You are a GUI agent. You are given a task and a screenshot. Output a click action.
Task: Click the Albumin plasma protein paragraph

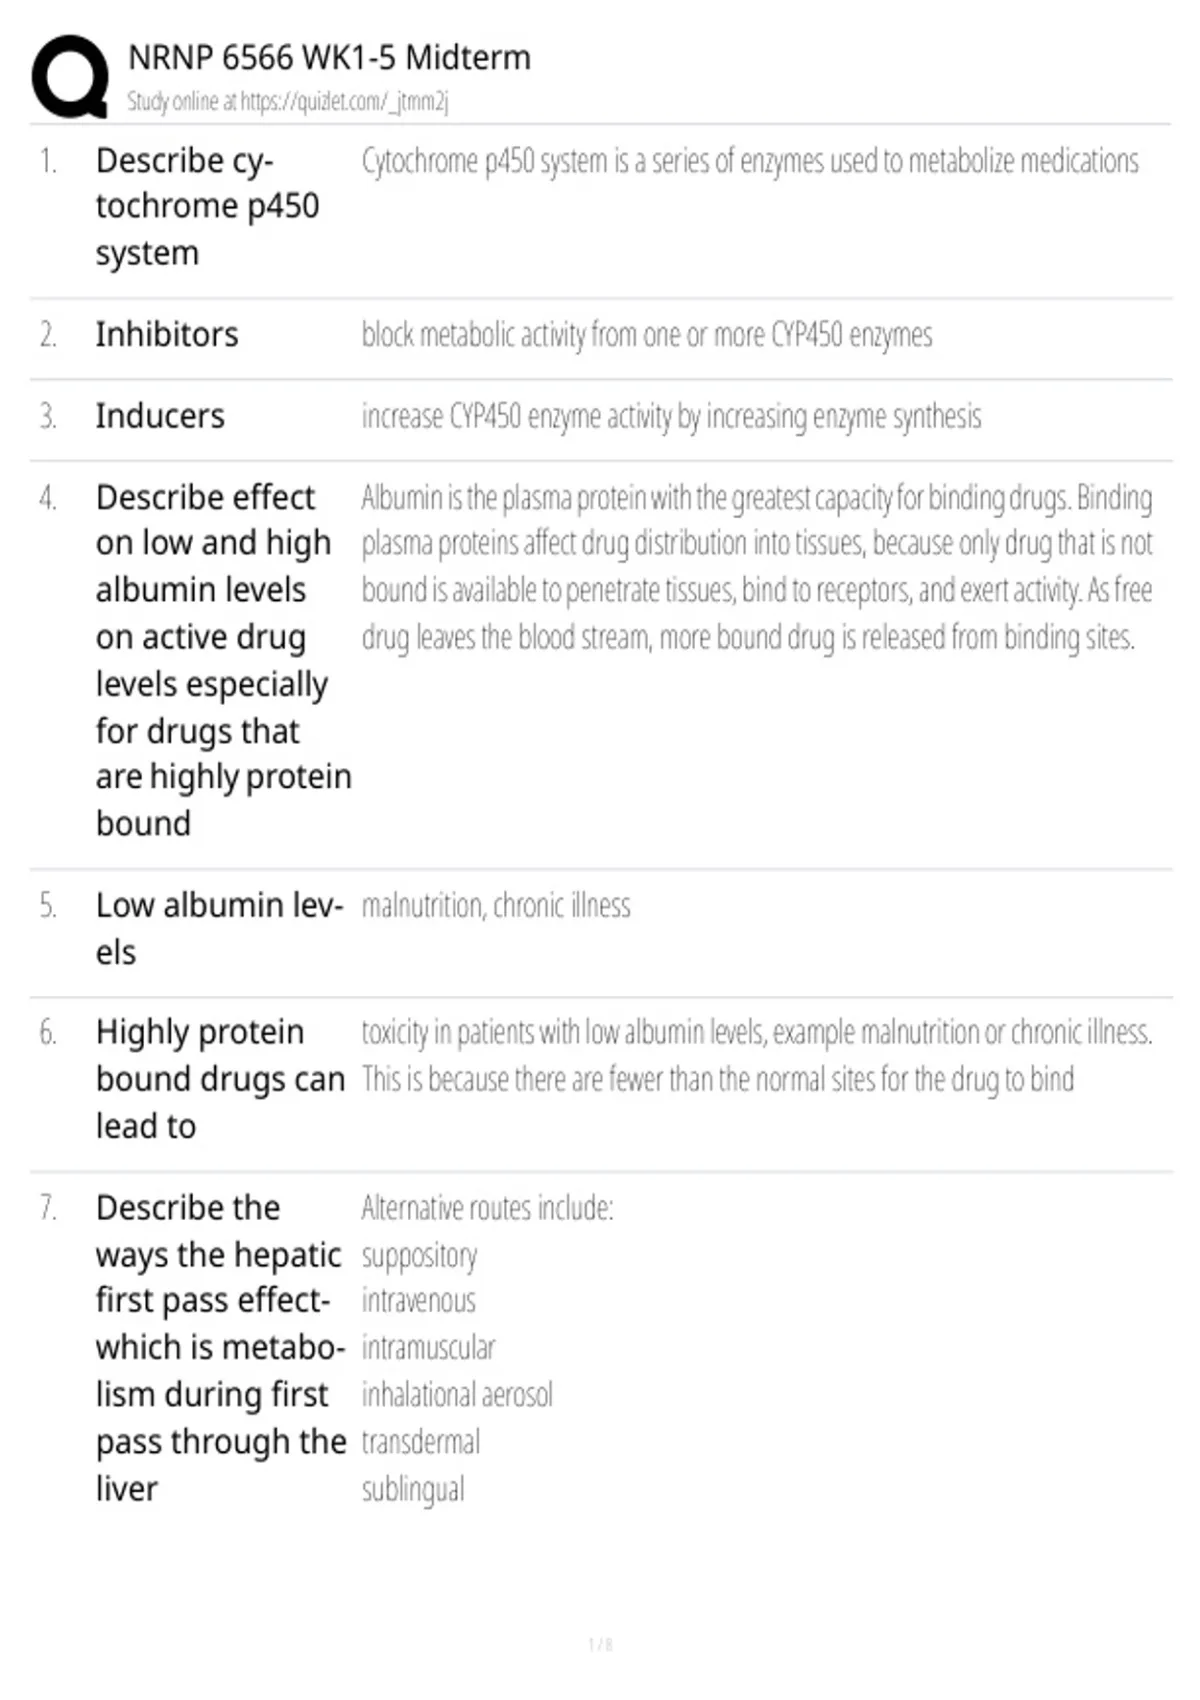coord(757,567)
